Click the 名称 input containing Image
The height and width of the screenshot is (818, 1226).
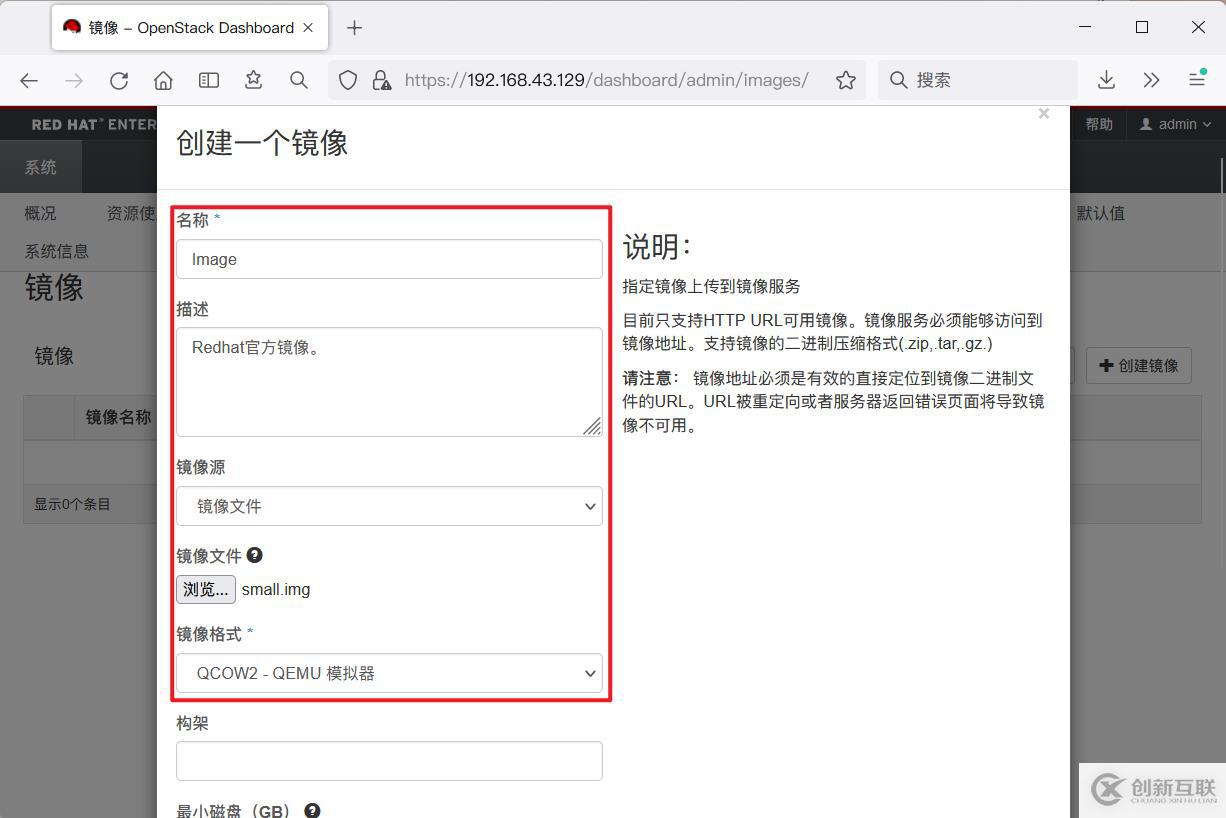389,259
